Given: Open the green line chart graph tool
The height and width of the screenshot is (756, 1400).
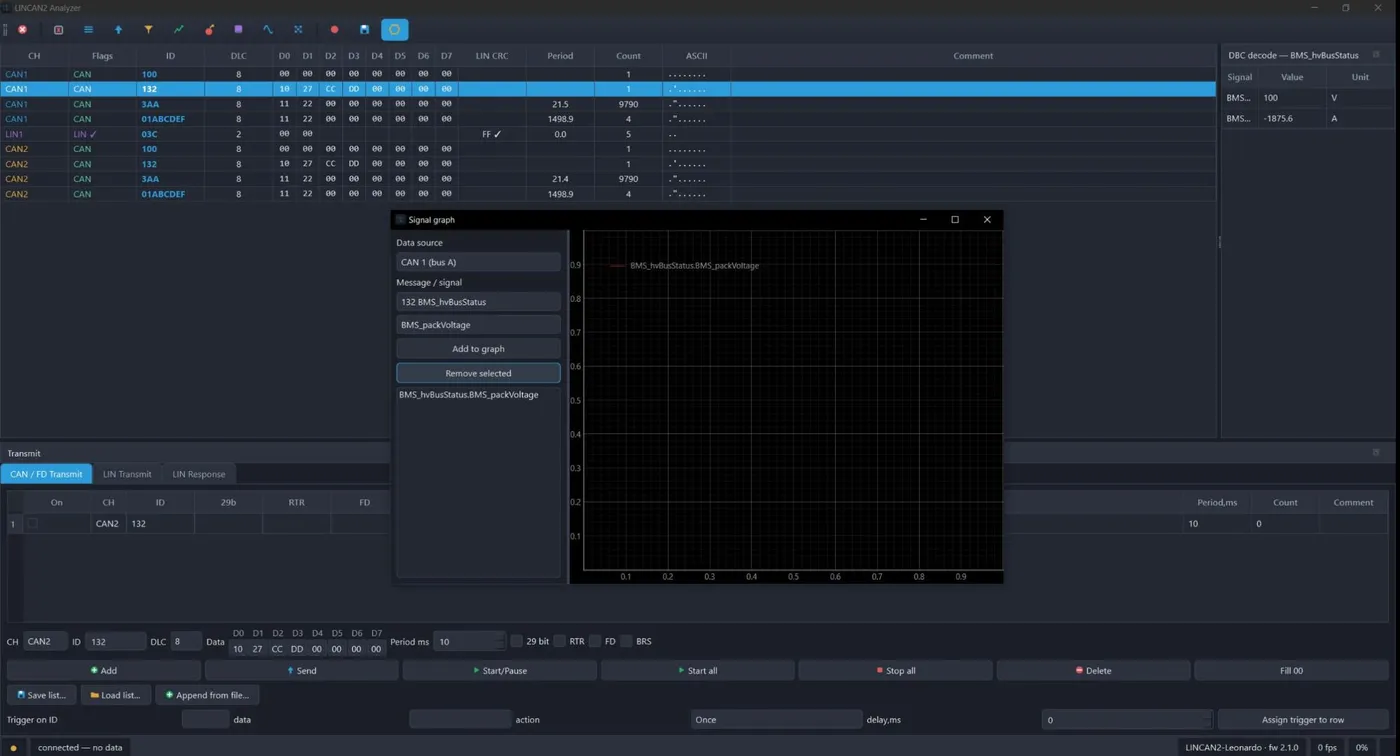Looking at the screenshot, I should click(179, 30).
